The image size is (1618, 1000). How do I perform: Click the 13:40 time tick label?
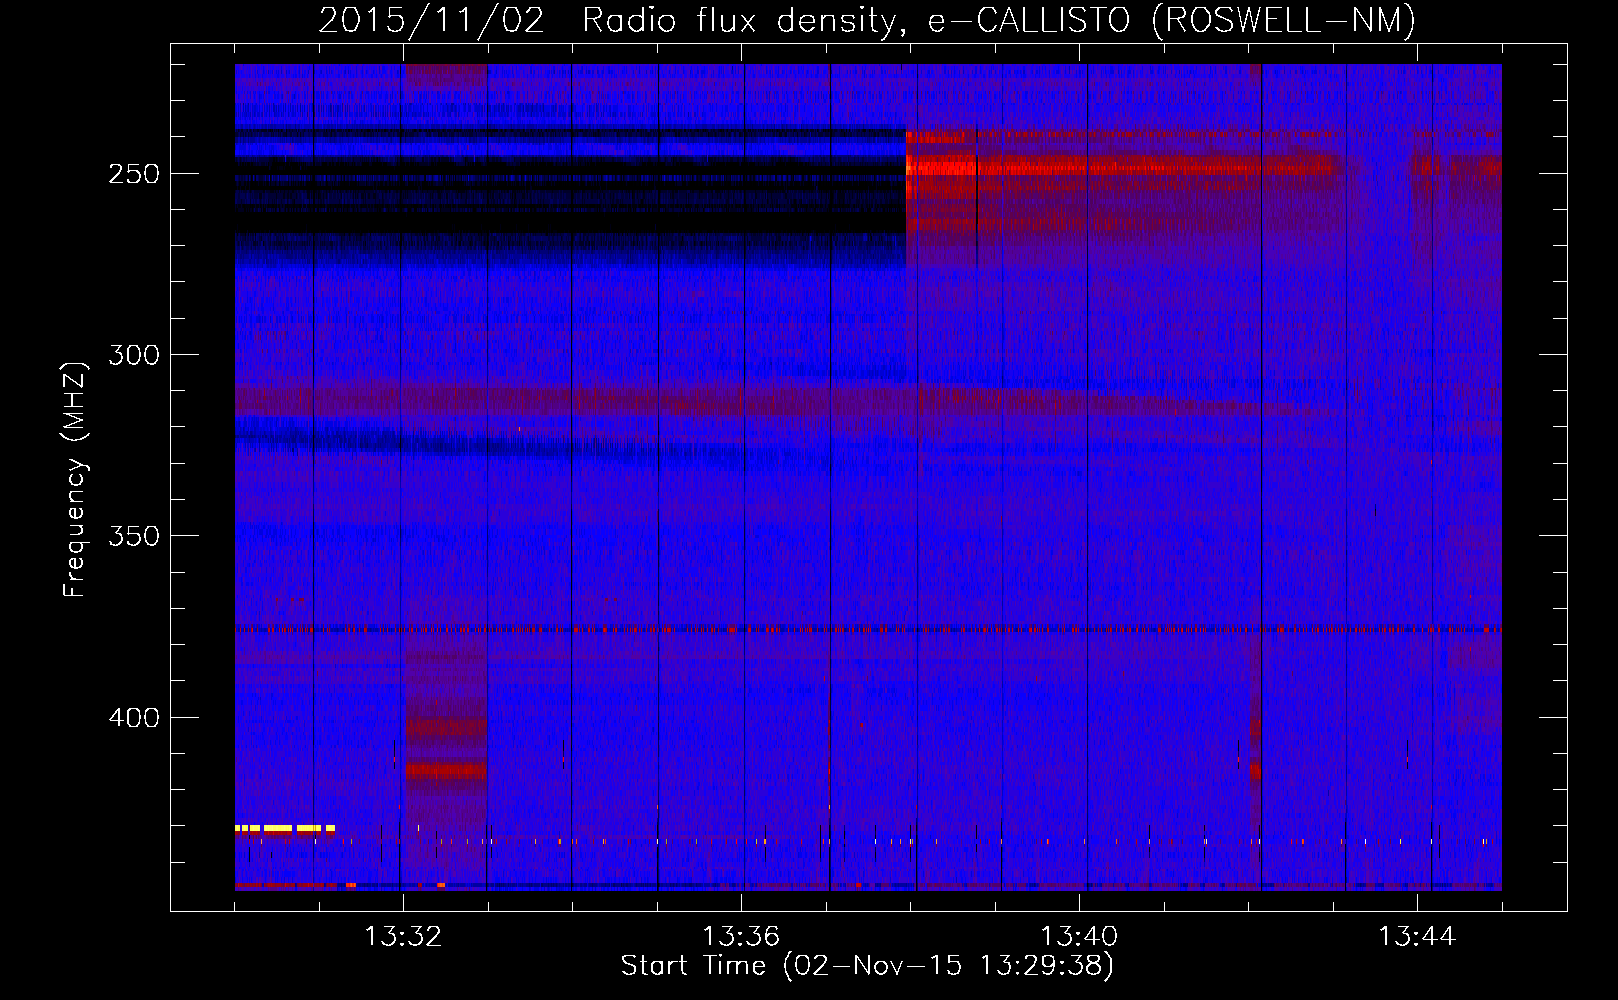tap(1079, 936)
